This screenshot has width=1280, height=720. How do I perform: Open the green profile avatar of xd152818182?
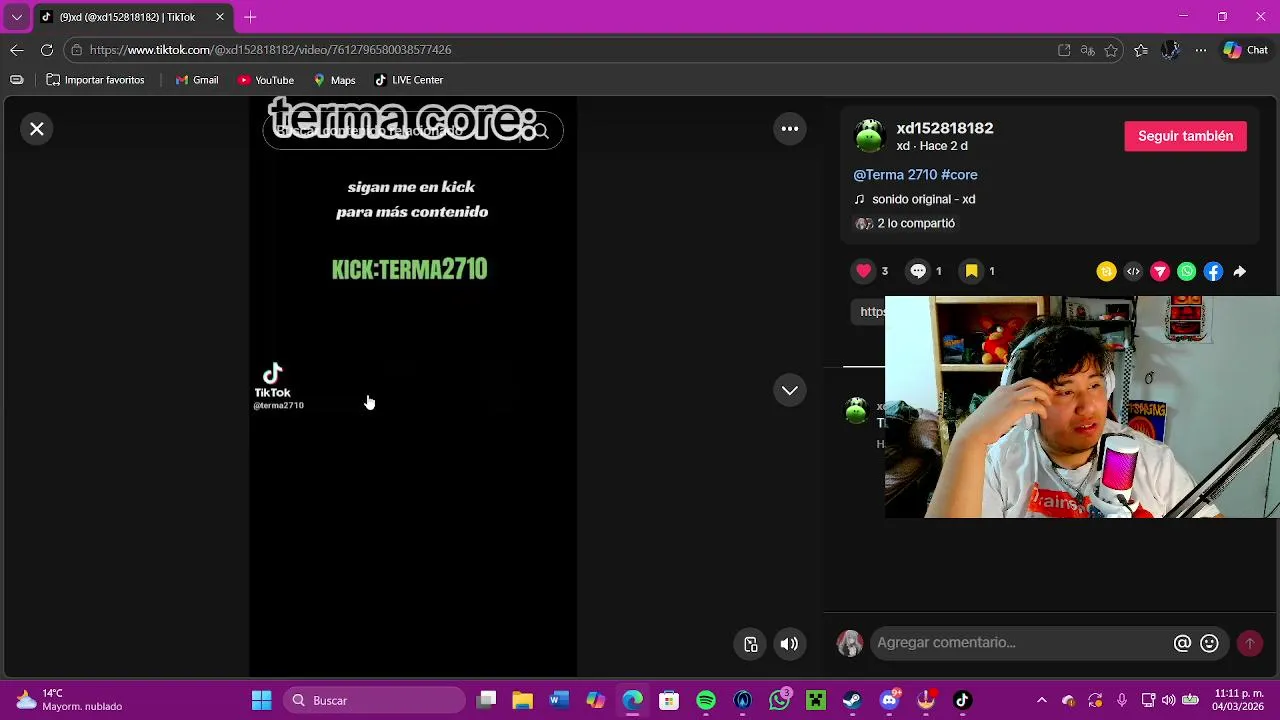click(x=870, y=136)
